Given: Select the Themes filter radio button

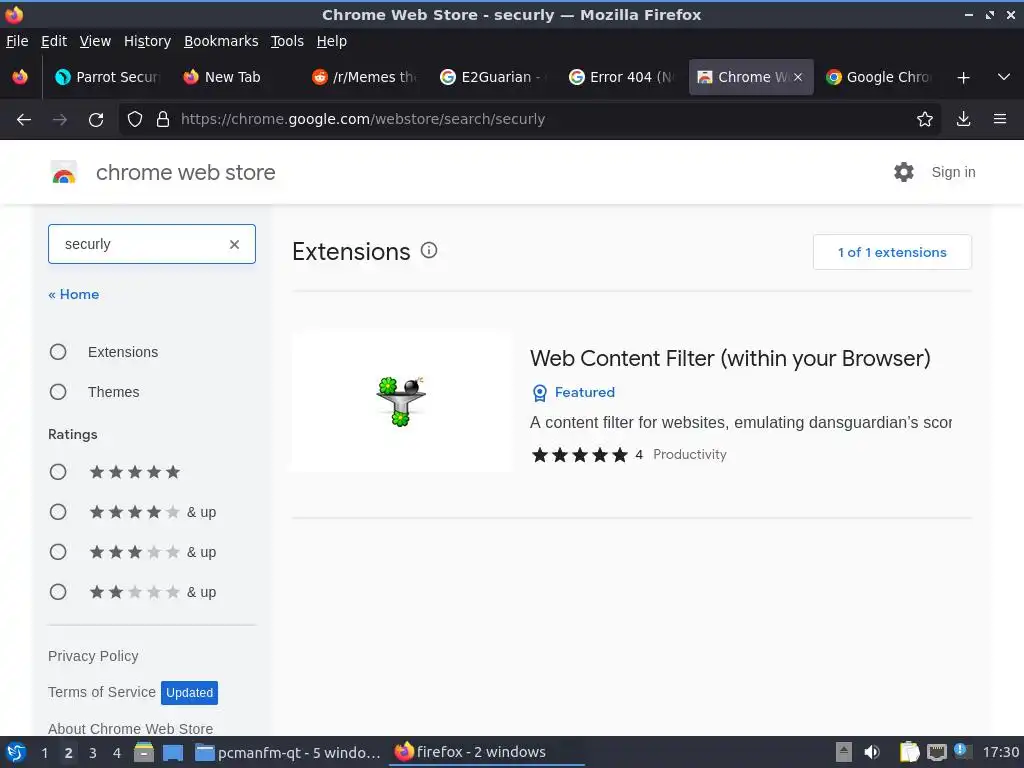Looking at the screenshot, I should tap(58, 392).
